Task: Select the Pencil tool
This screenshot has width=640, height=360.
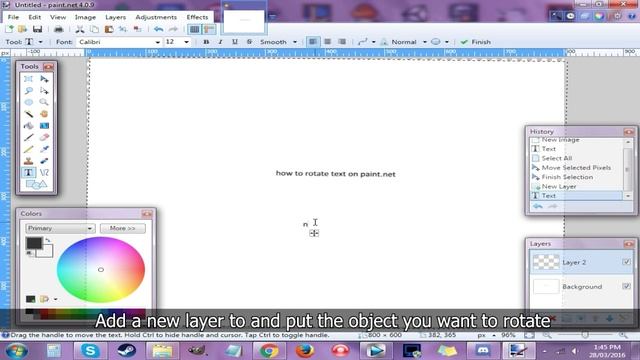Action: (x=29, y=149)
